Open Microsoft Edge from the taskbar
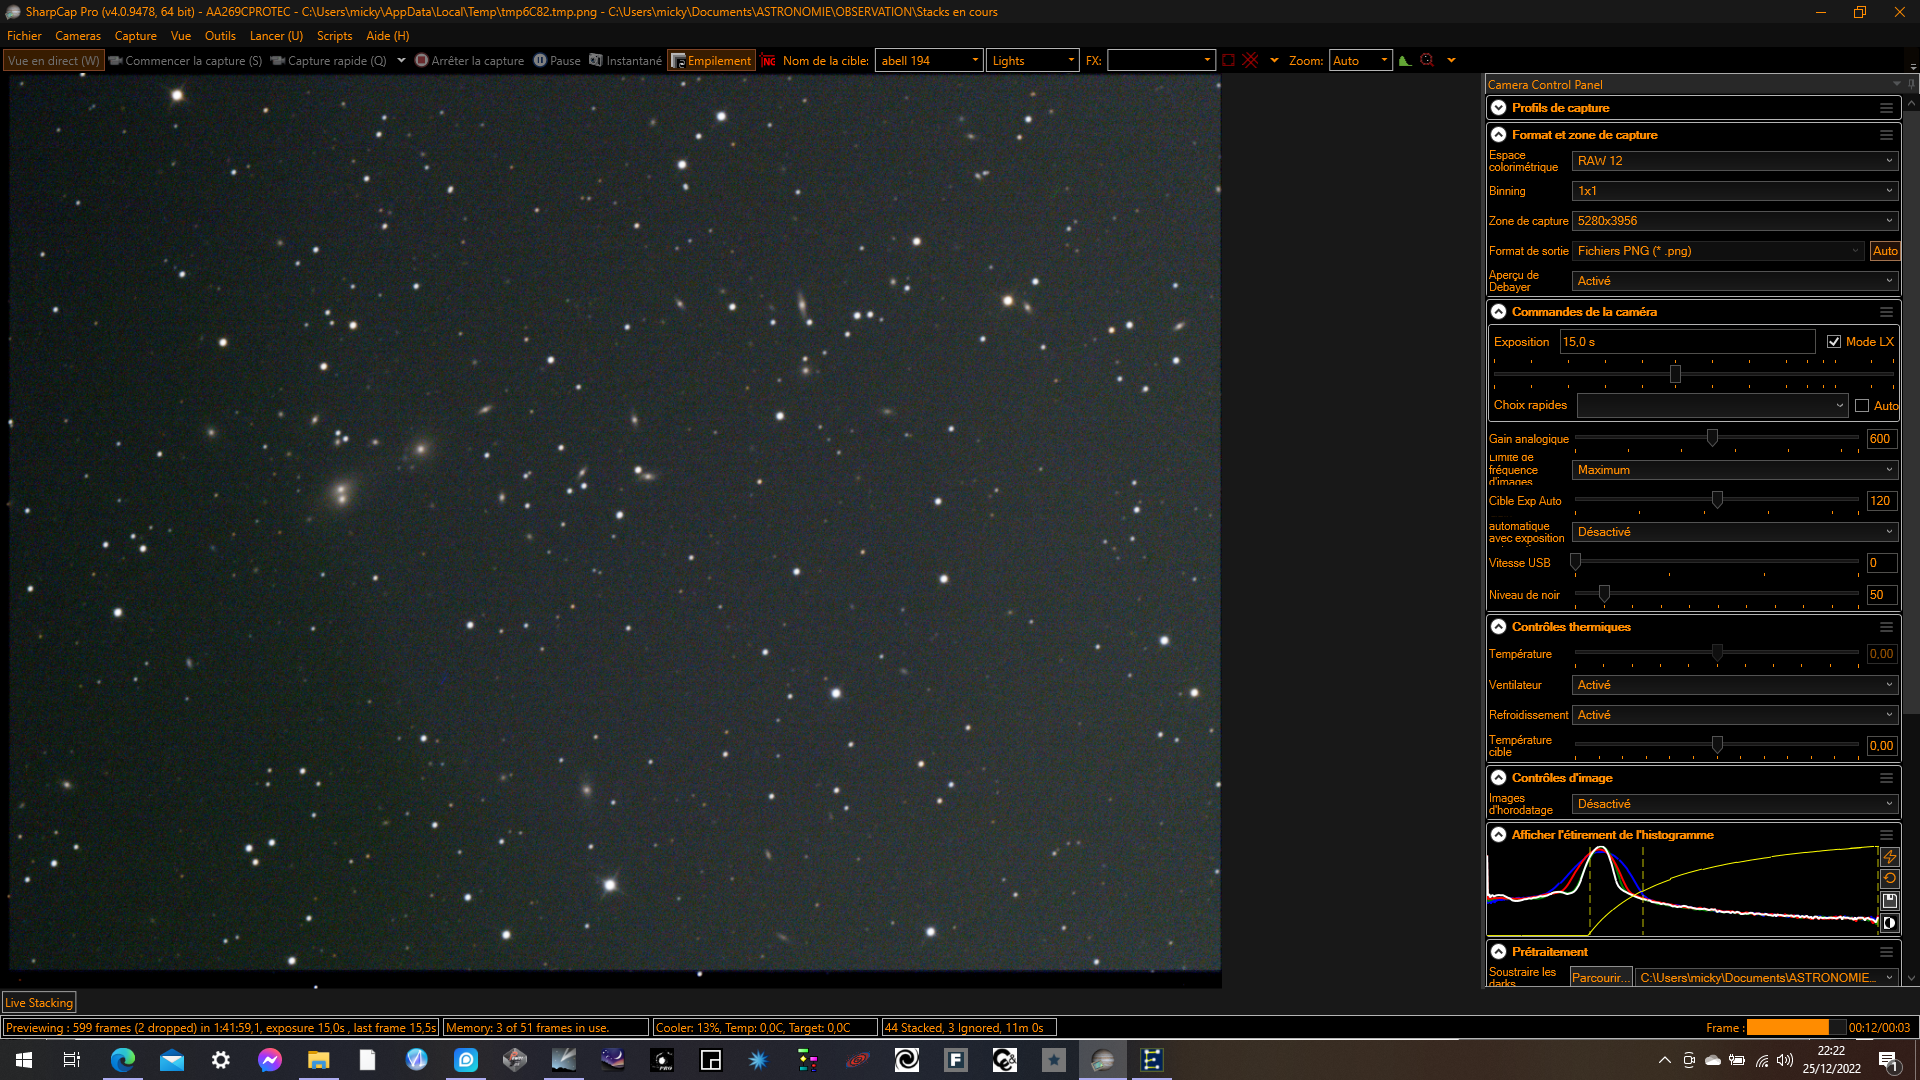The height and width of the screenshot is (1080, 1920). pos(123,1060)
